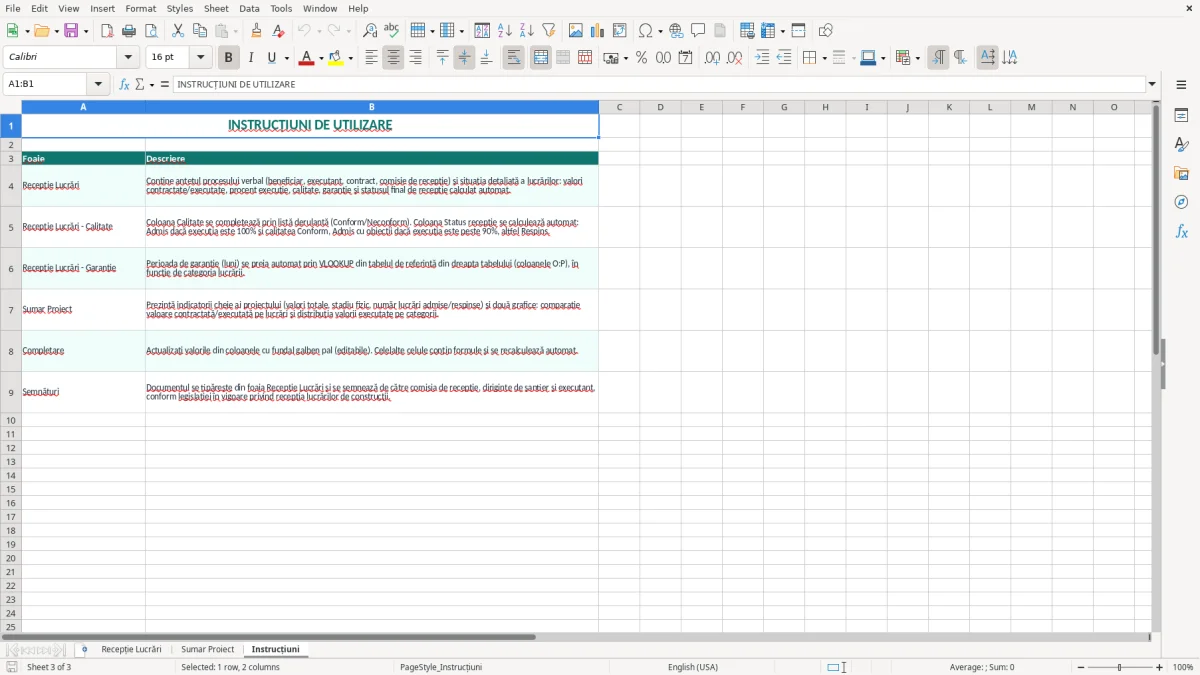
Task: Toggle Merge and Center Cells
Action: tap(541, 58)
